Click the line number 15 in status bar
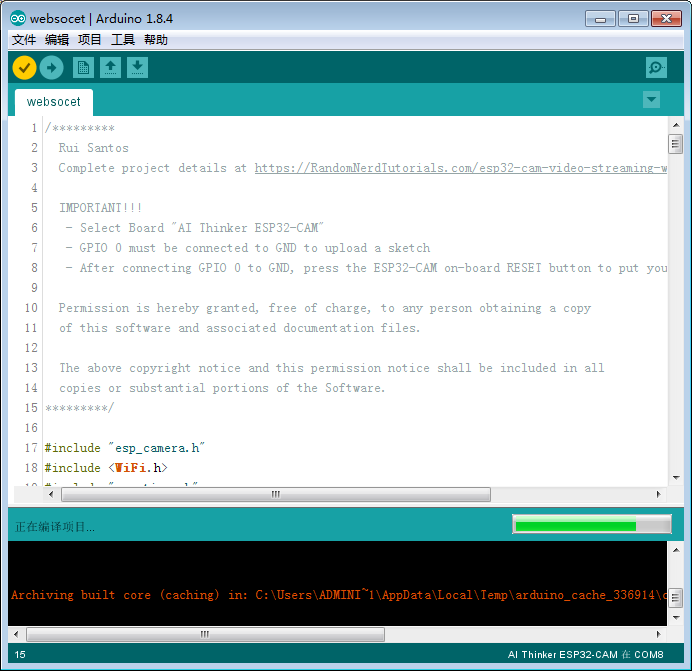This screenshot has height=671, width=692. (20, 655)
